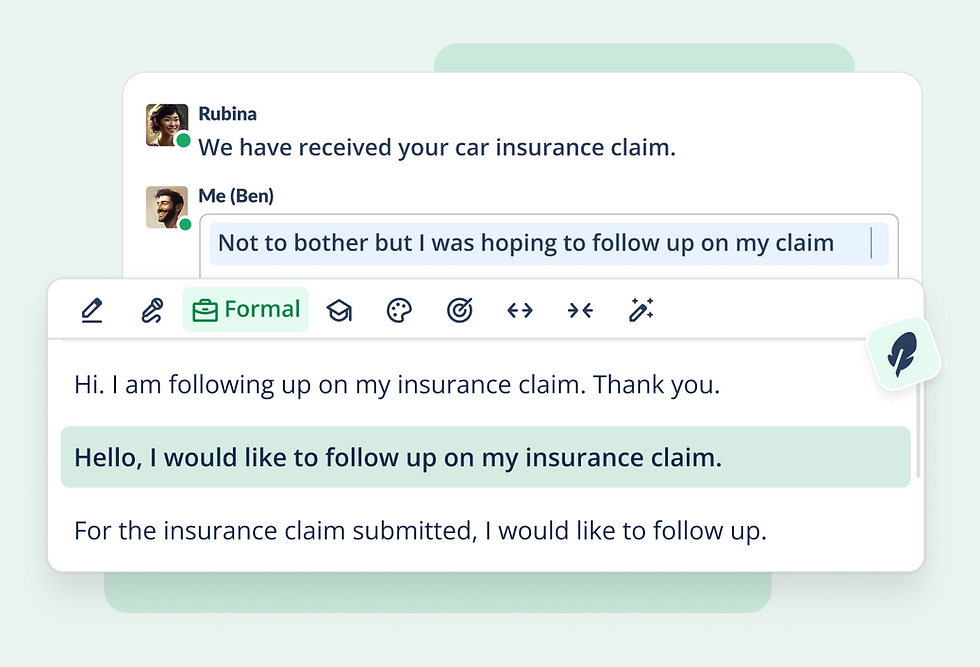Choose the suggestion starting with "Hi. I am following"
Screen dimensions: 980x667
pos(396,385)
